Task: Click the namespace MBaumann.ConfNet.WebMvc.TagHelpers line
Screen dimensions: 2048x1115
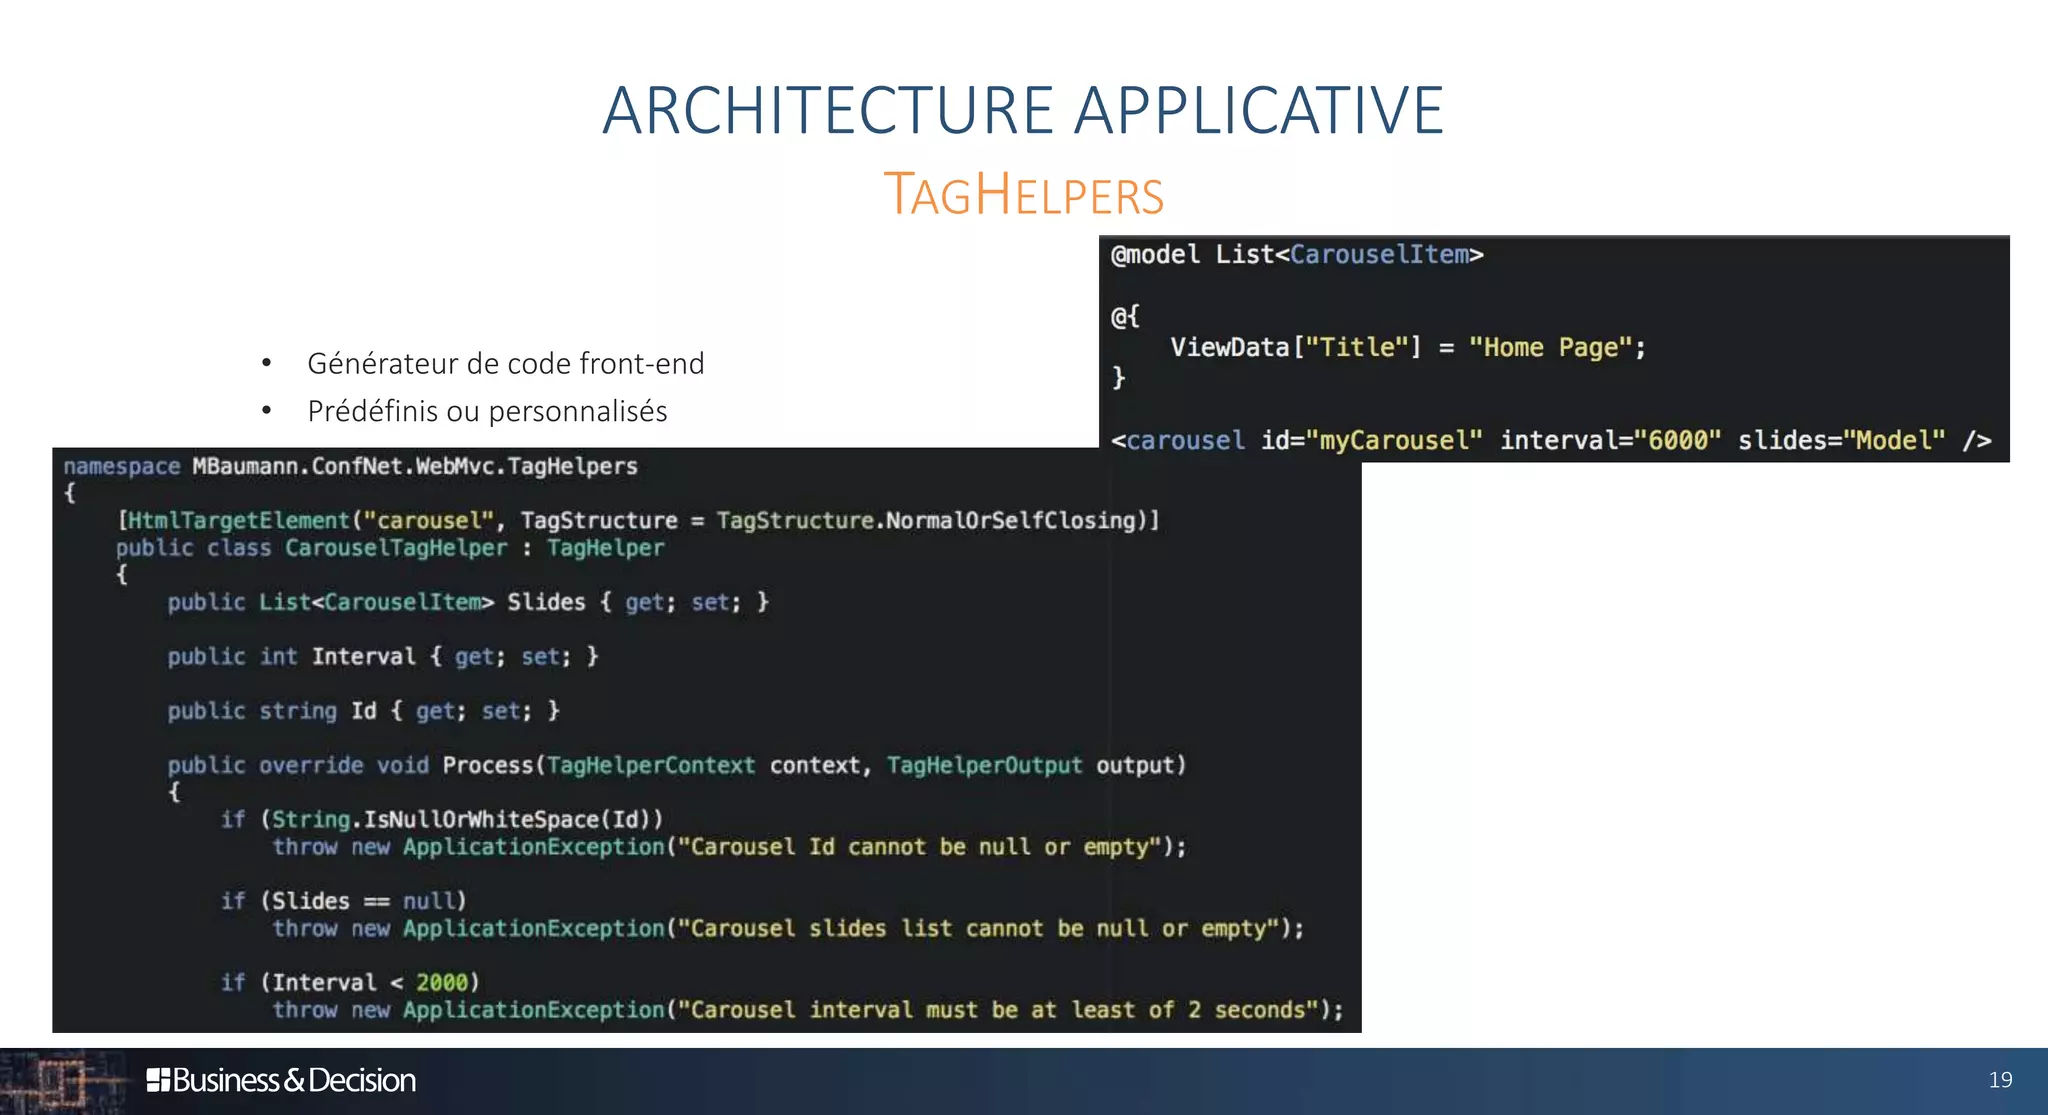Action: click(350, 466)
